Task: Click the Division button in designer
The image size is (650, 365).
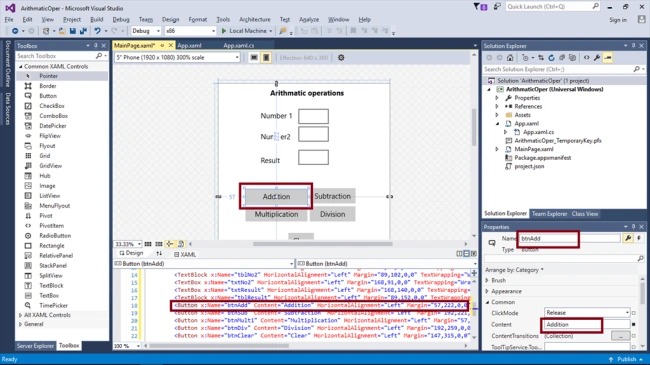Action: (x=332, y=214)
